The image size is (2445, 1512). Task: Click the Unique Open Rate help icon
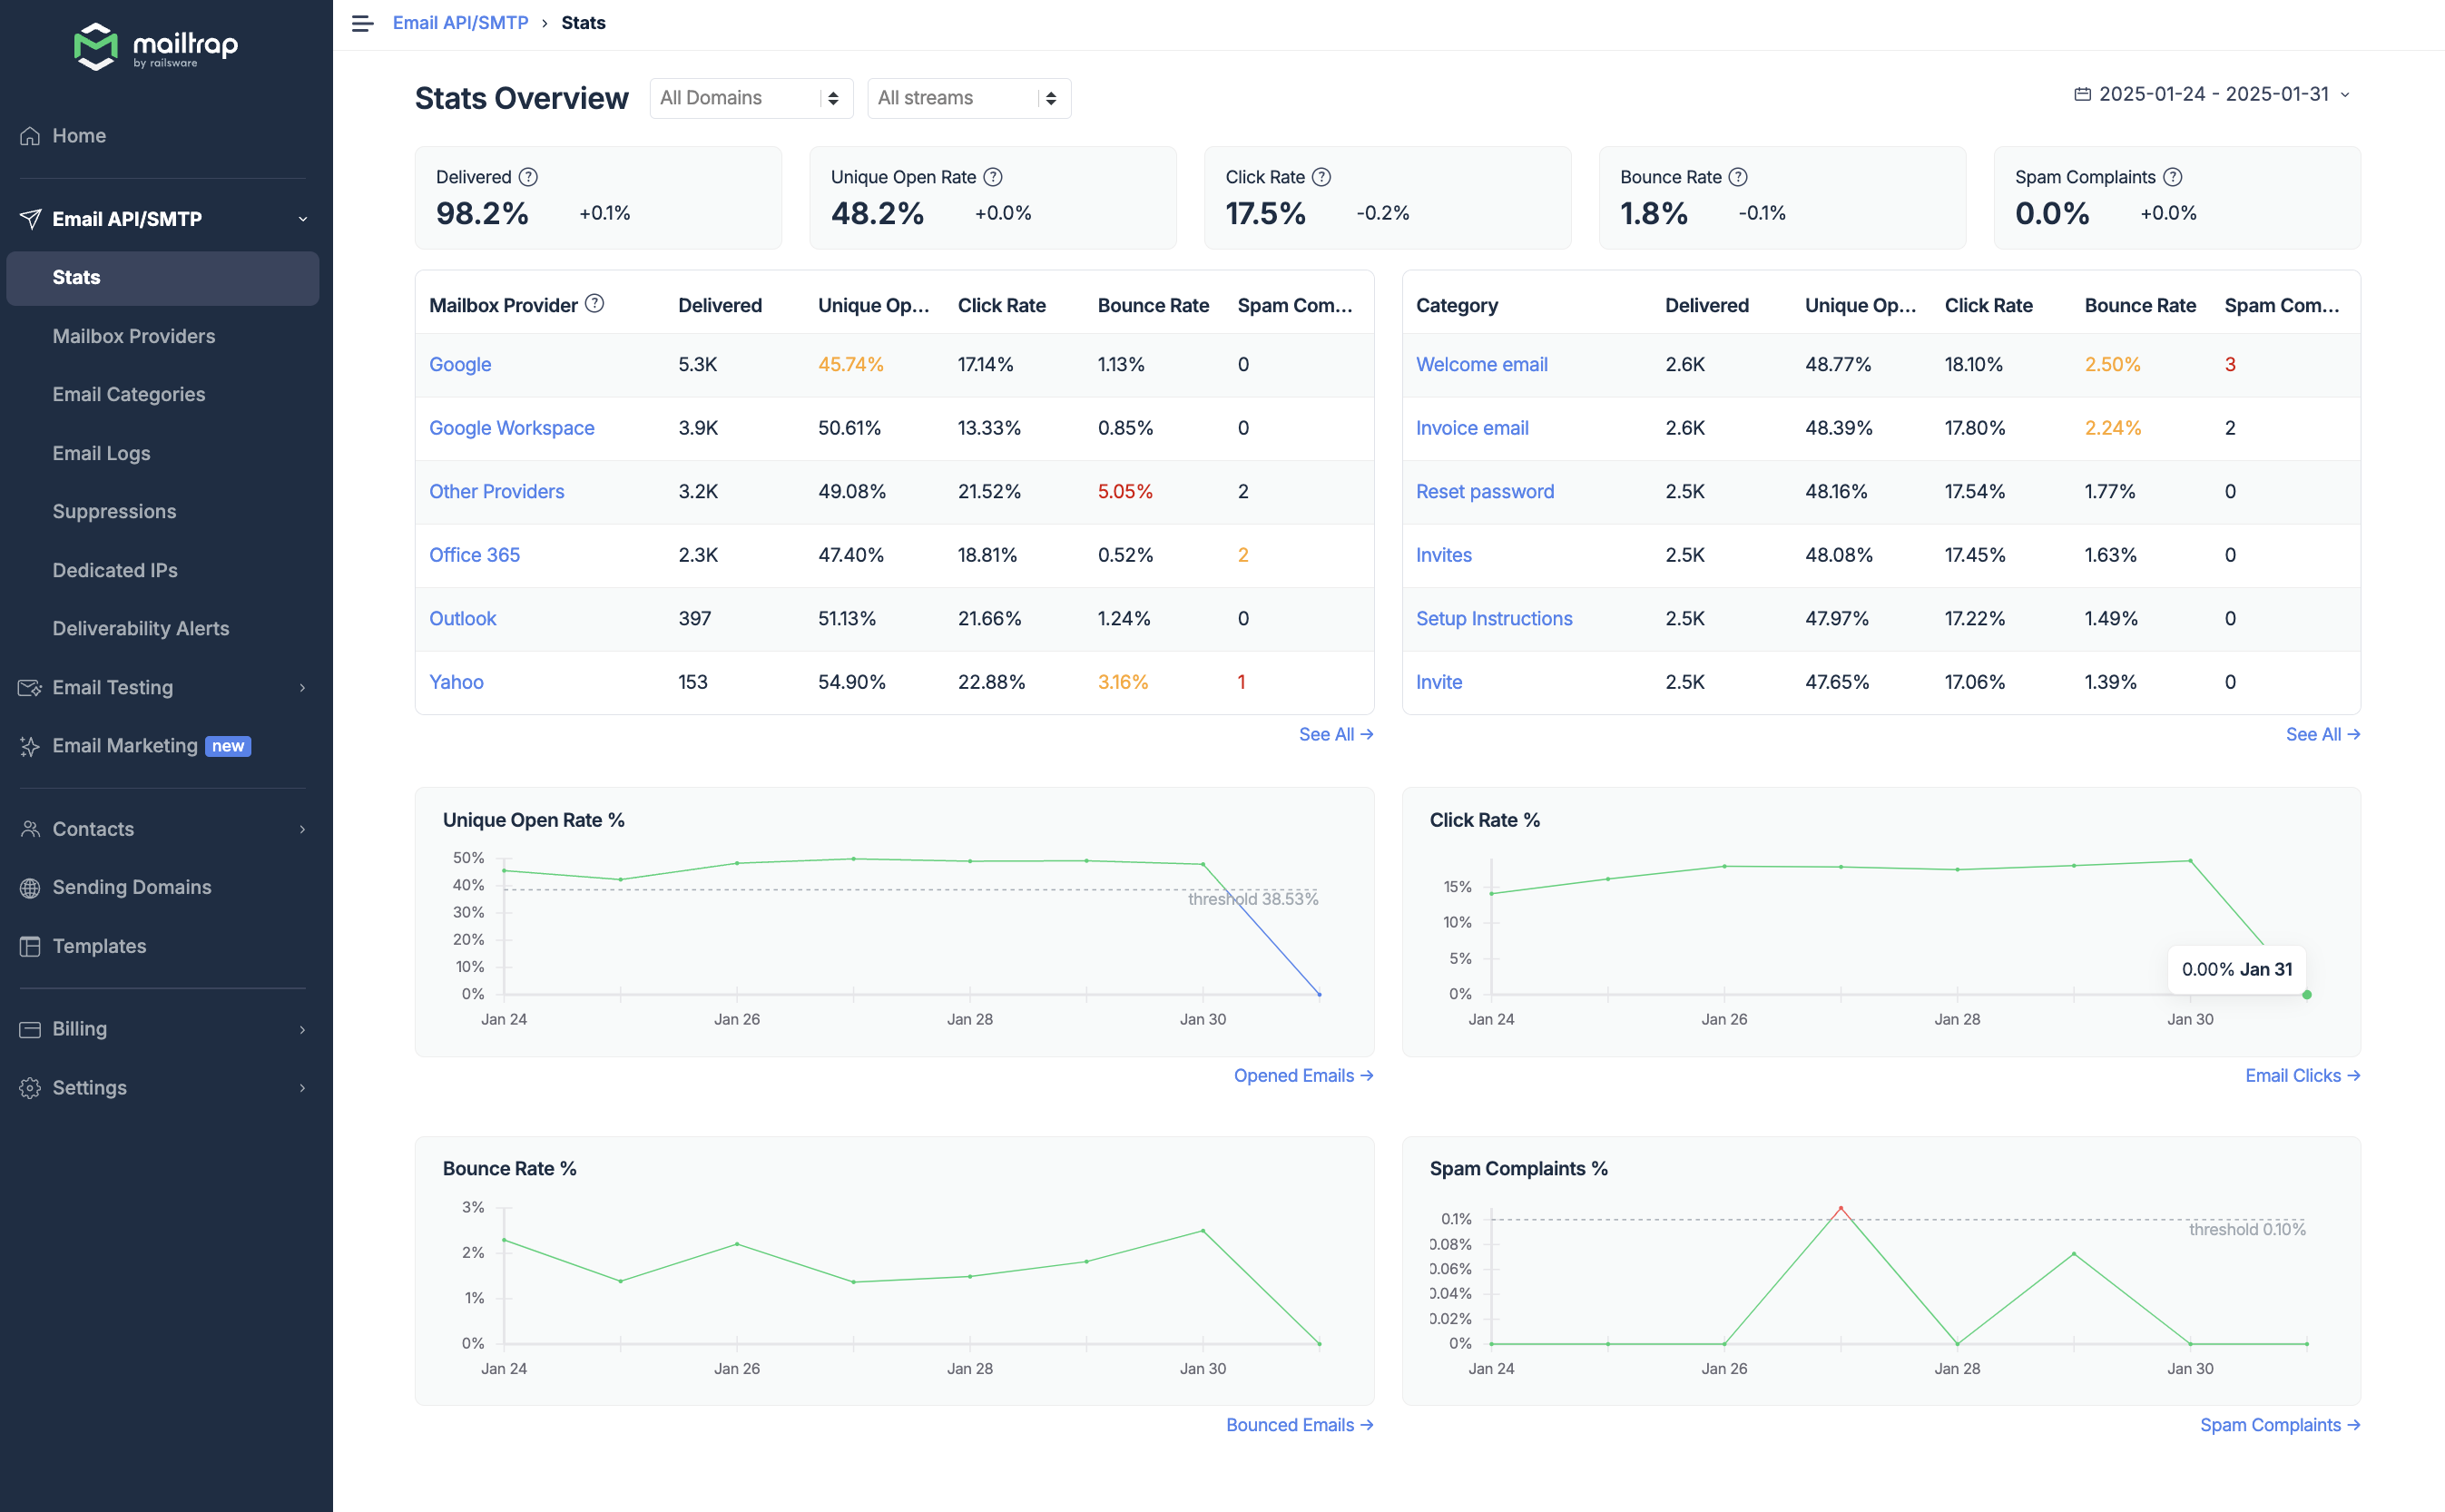992,177
